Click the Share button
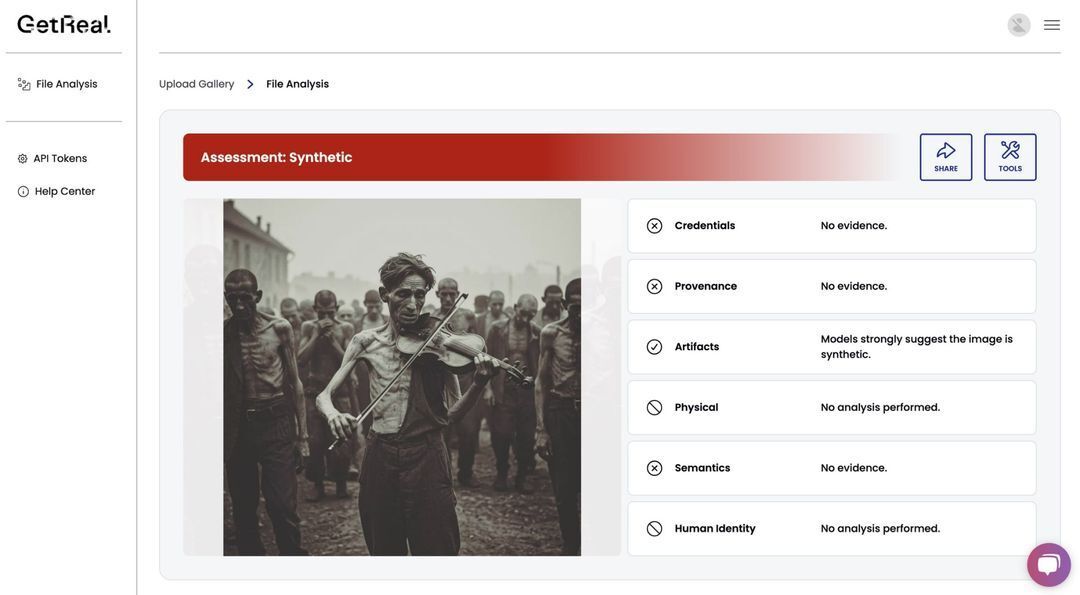1080x595 pixels. 945,157
